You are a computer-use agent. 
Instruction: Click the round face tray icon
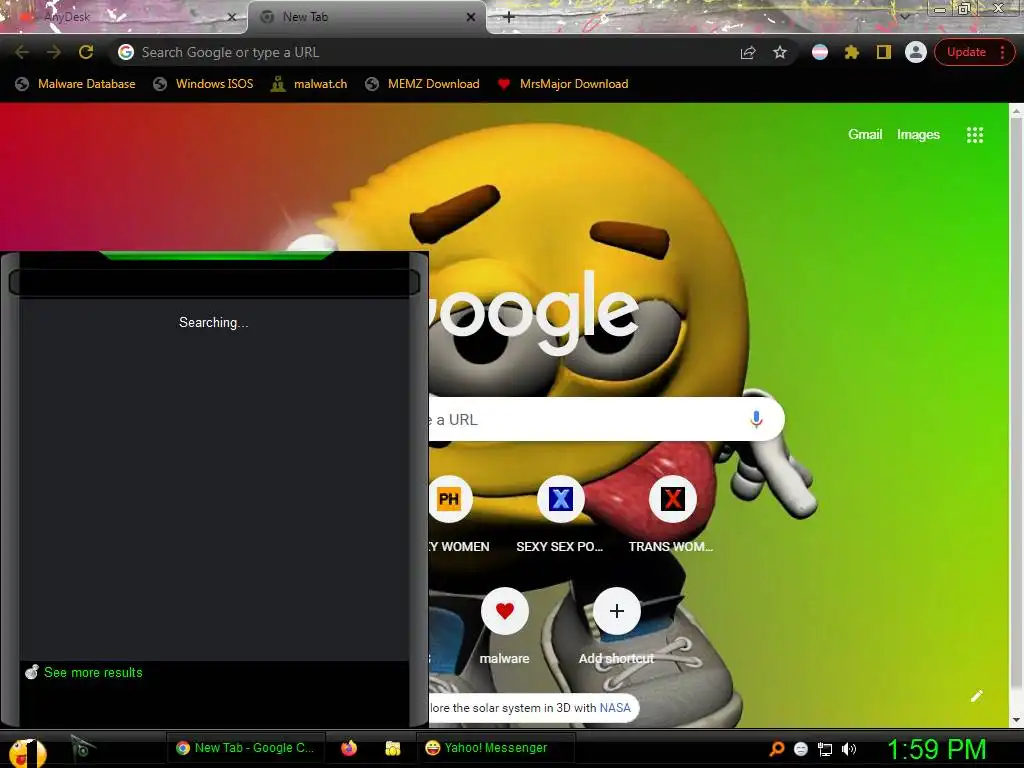click(x=801, y=749)
